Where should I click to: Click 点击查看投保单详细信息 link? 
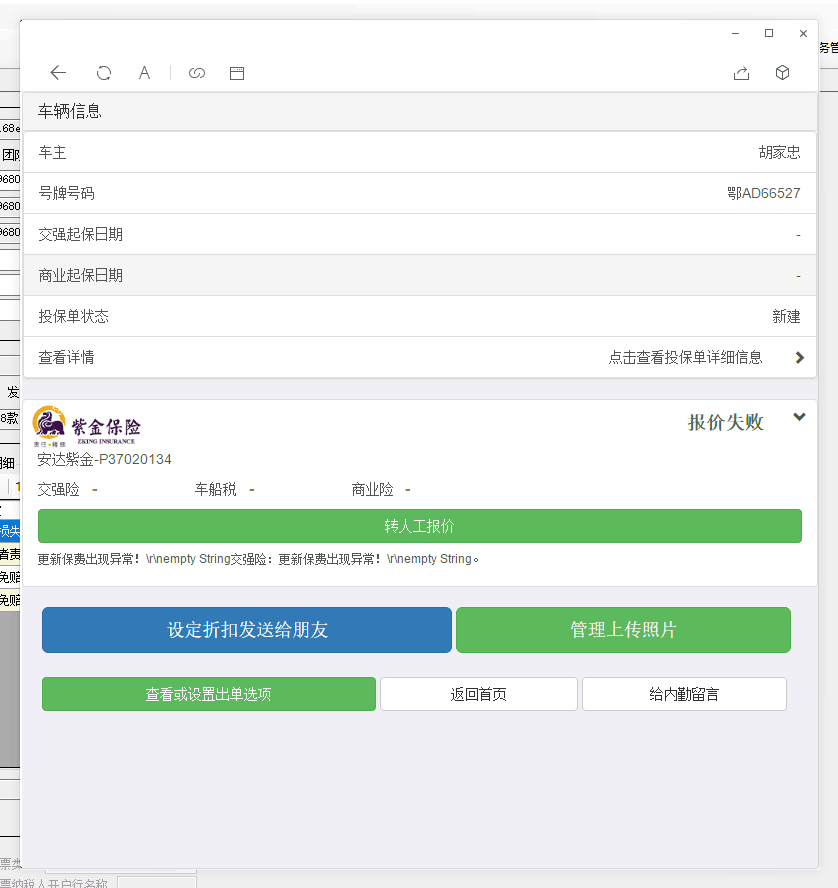tap(685, 357)
